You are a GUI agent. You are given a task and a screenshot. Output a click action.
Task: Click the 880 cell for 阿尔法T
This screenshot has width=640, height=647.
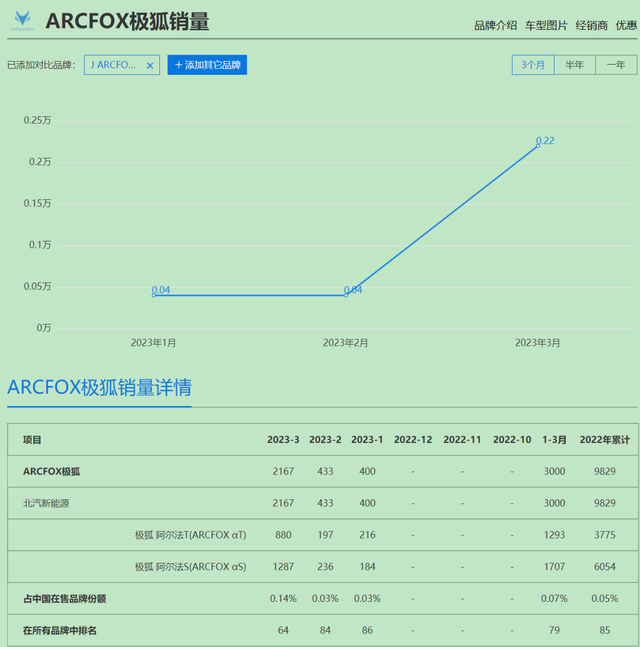pyautogui.click(x=283, y=535)
